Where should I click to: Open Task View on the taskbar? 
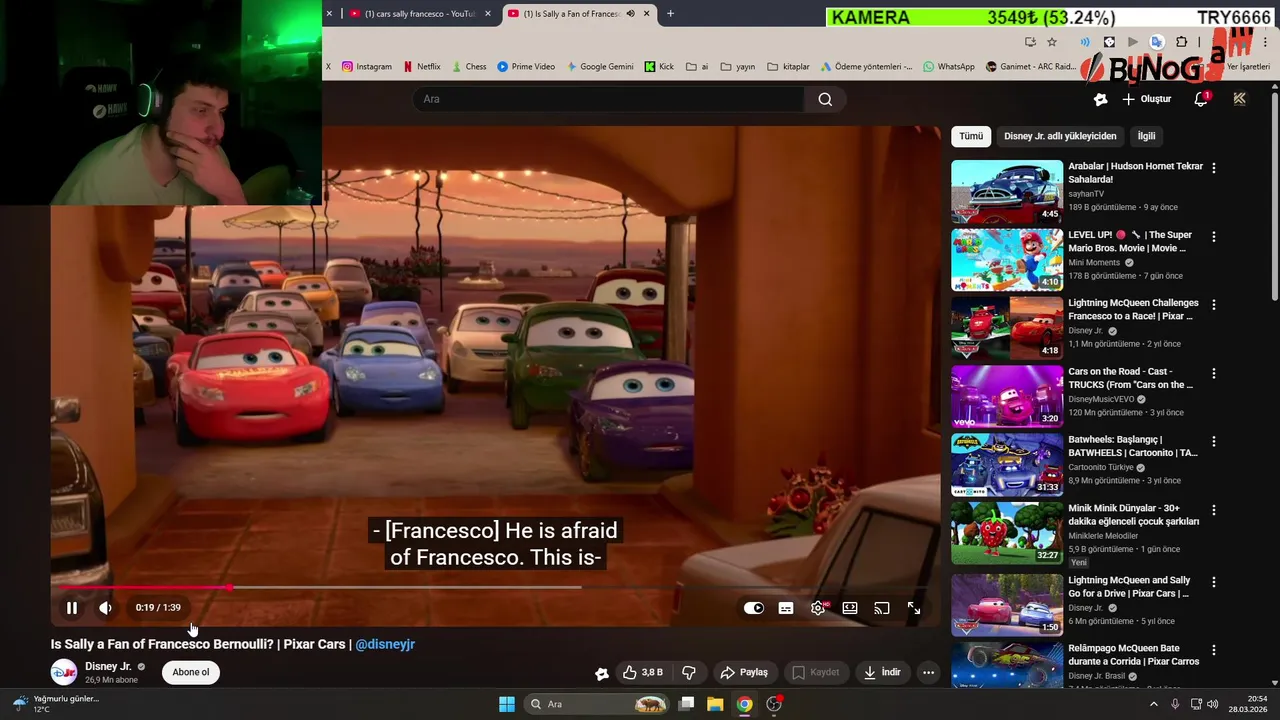686,704
